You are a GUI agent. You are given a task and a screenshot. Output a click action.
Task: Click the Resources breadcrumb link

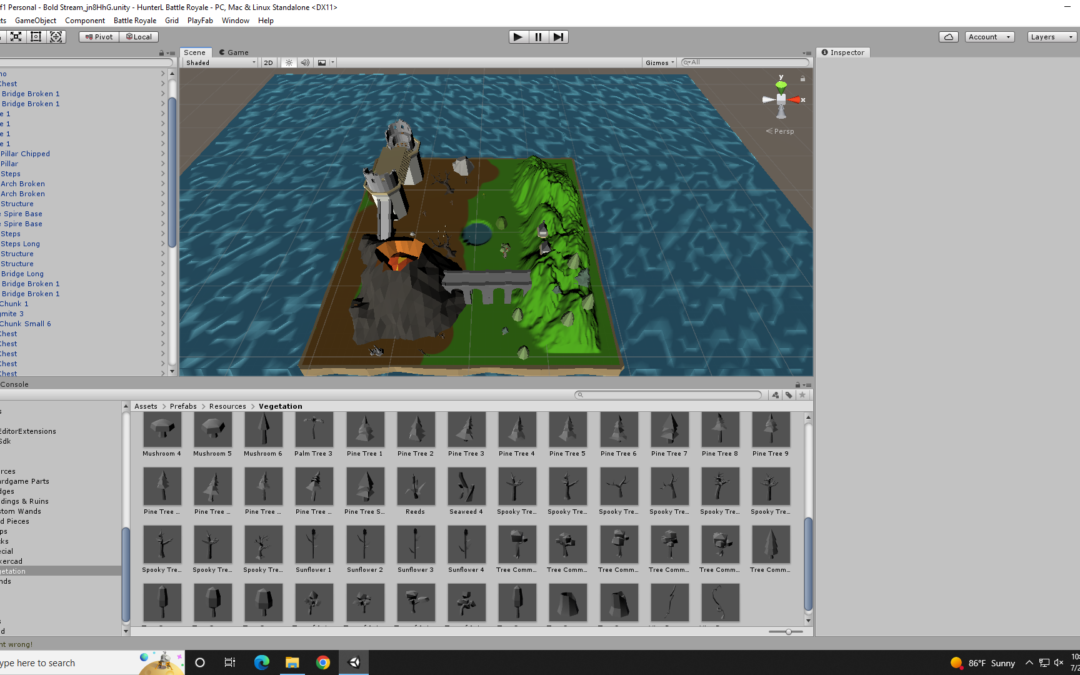[x=227, y=406]
